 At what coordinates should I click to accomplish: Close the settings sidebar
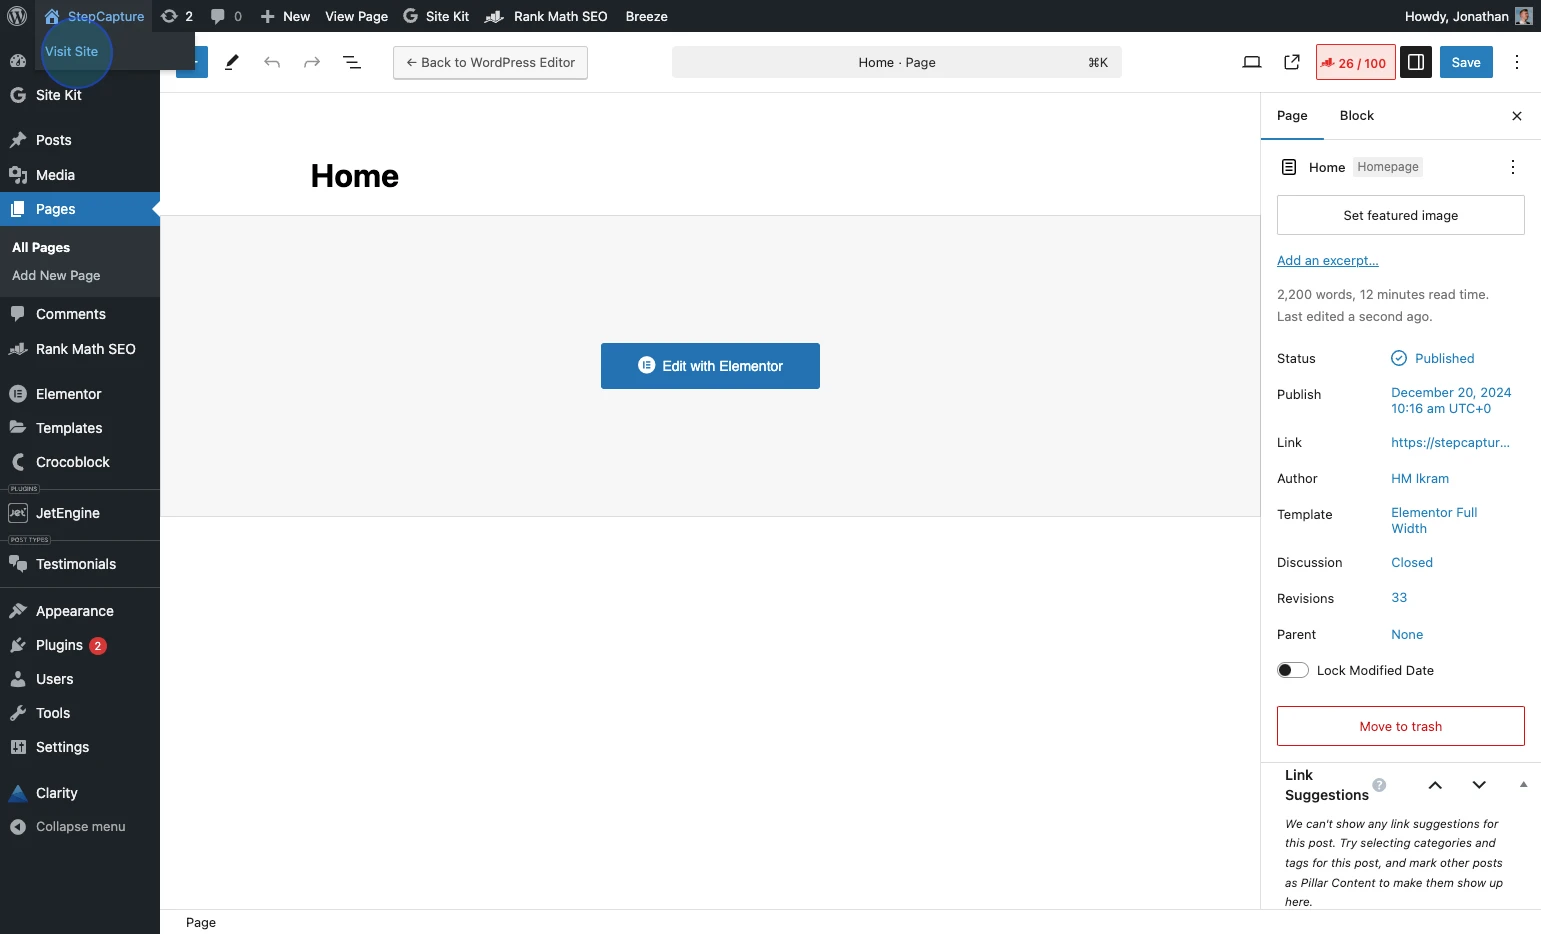(1517, 116)
